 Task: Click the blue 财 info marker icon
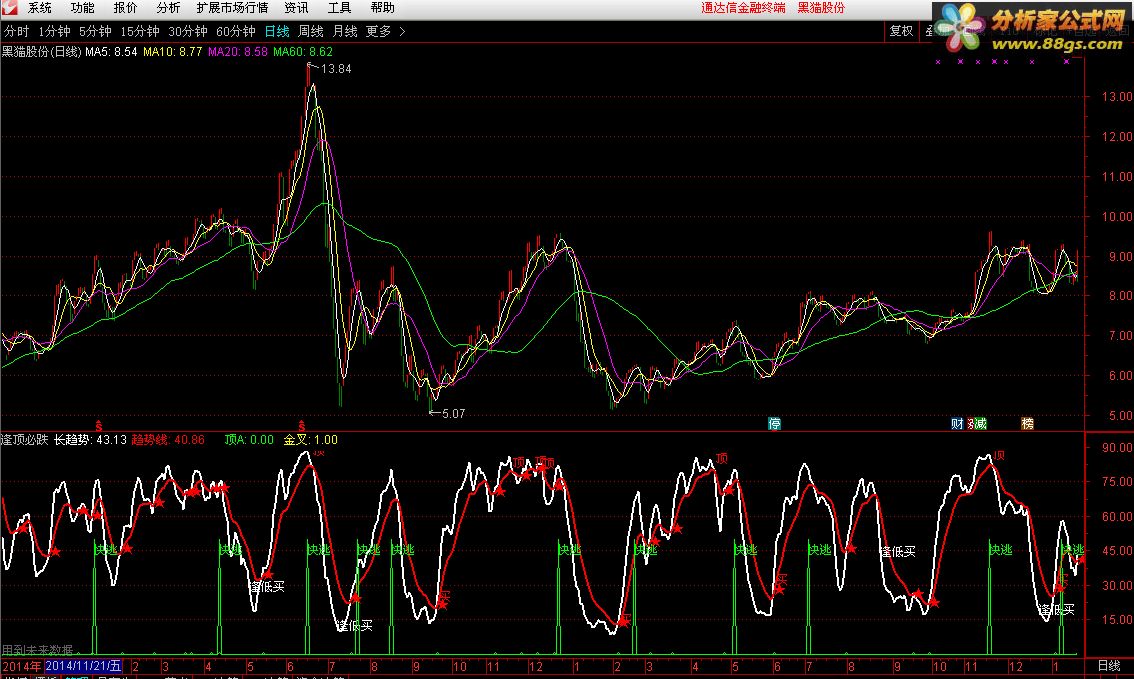tap(957, 424)
